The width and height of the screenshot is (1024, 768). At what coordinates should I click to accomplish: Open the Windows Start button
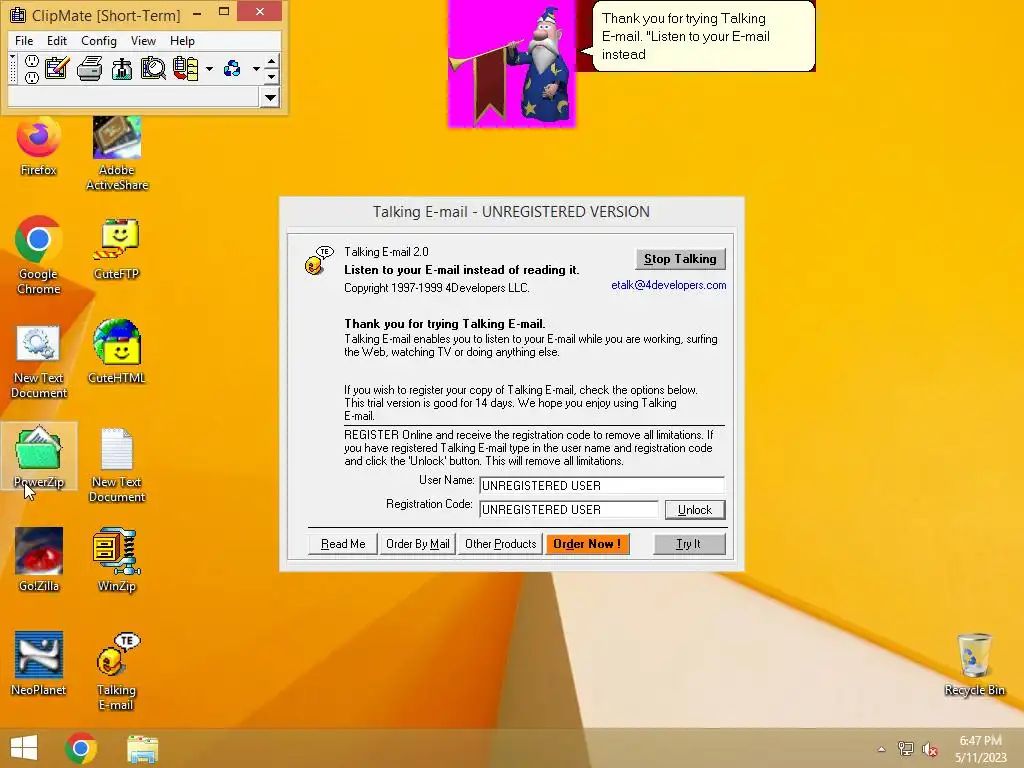24,748
